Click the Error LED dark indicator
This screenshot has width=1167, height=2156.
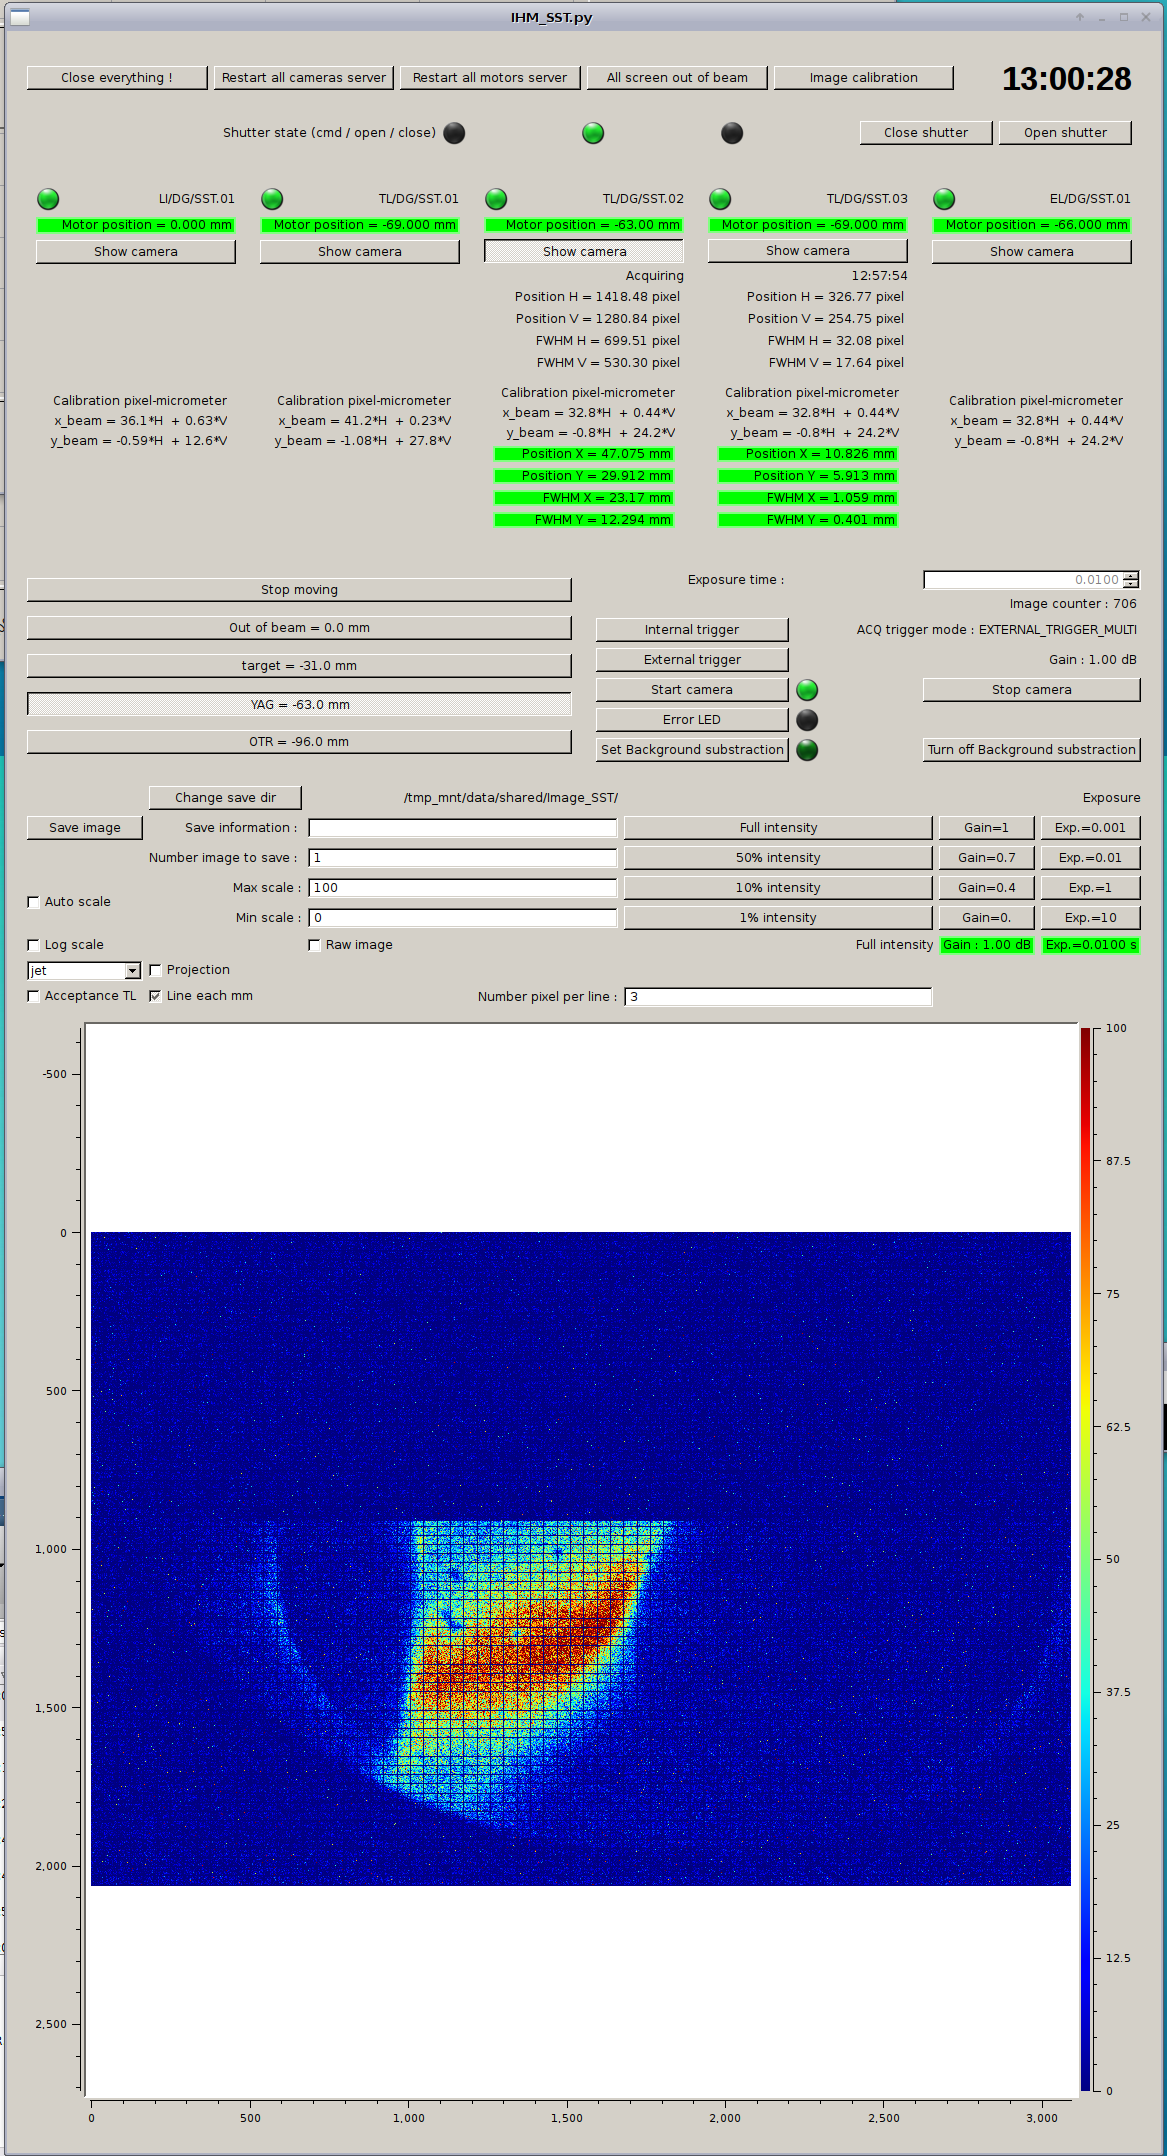click(x=807, y=720)
